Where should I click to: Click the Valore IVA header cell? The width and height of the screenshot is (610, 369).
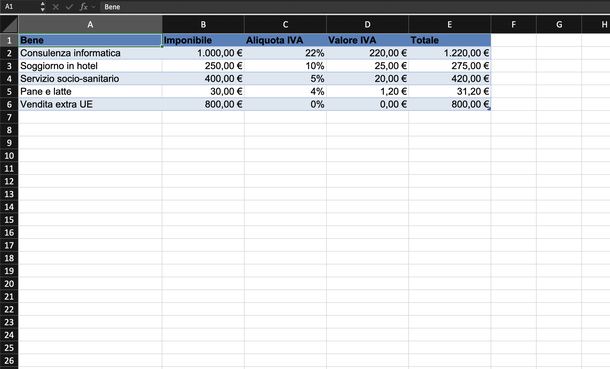(367, 40)
